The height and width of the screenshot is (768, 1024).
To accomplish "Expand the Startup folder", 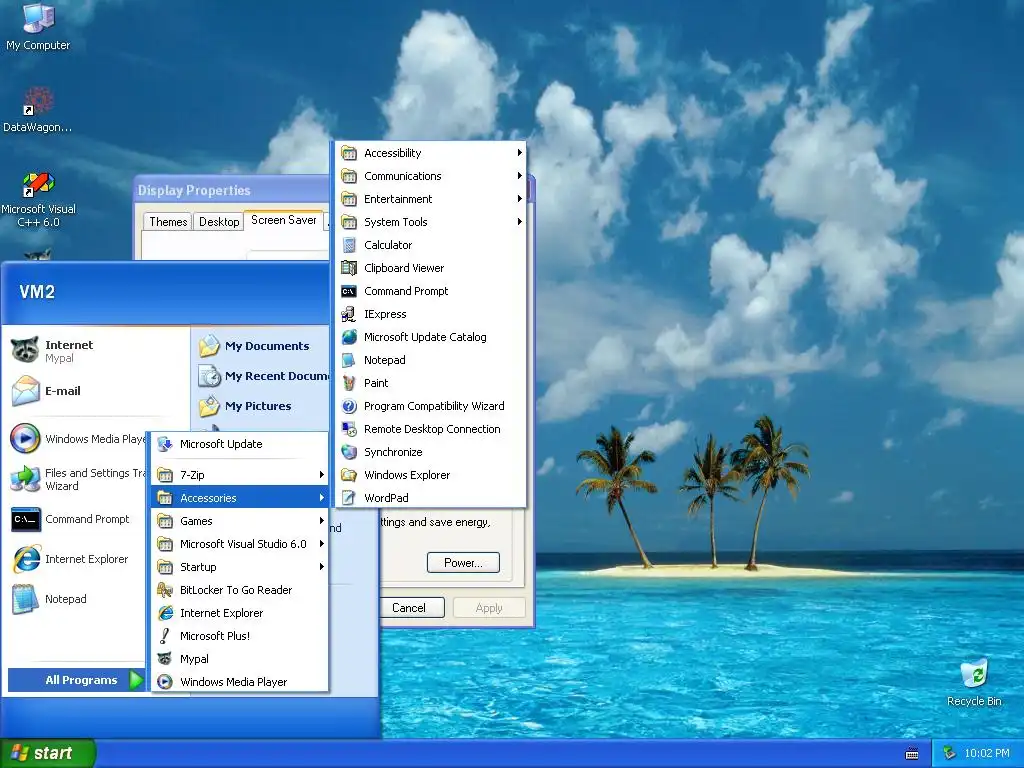I will [x=240, y=567].
